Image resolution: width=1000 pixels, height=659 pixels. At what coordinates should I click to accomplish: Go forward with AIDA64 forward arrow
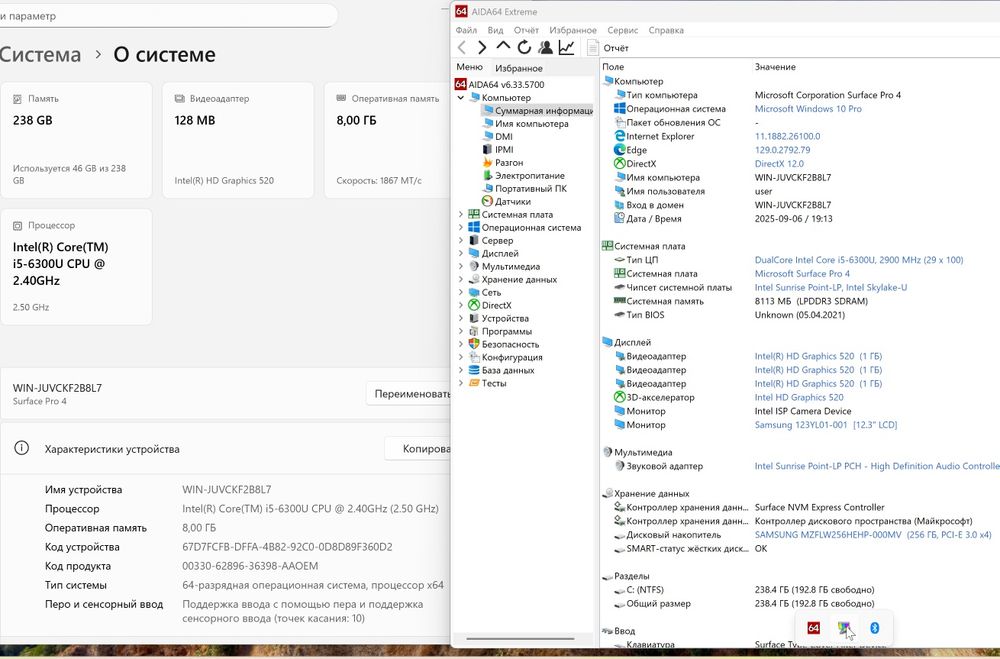point(482,47)
